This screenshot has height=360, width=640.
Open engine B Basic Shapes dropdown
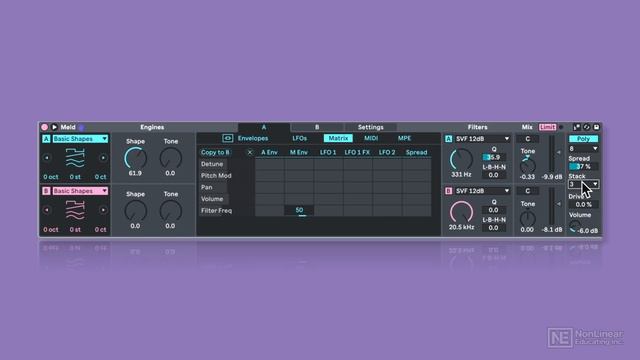pos(80,191)
